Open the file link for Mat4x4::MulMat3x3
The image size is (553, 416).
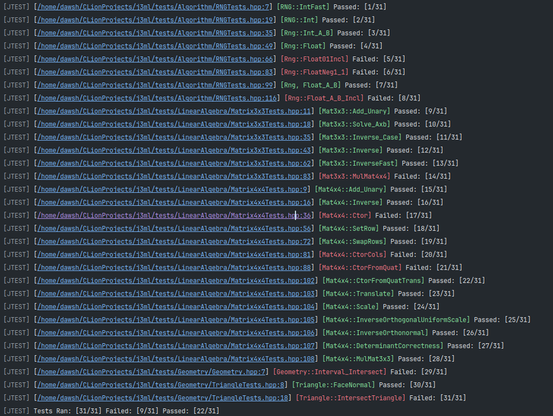(176, 359)
